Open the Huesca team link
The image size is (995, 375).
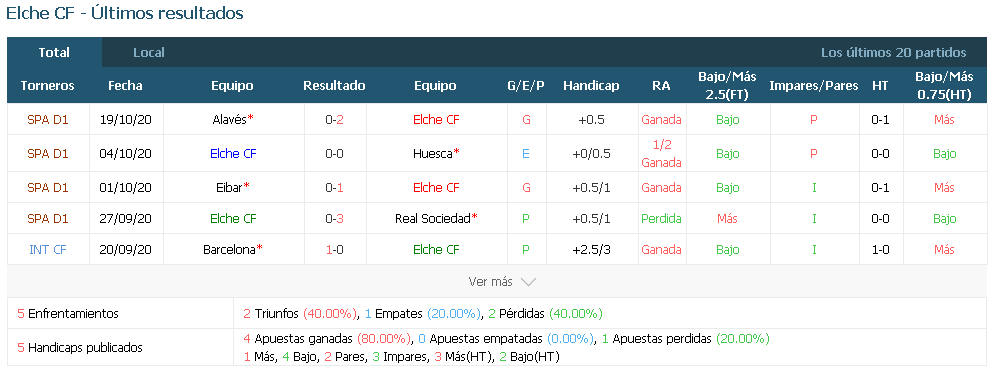435,154
